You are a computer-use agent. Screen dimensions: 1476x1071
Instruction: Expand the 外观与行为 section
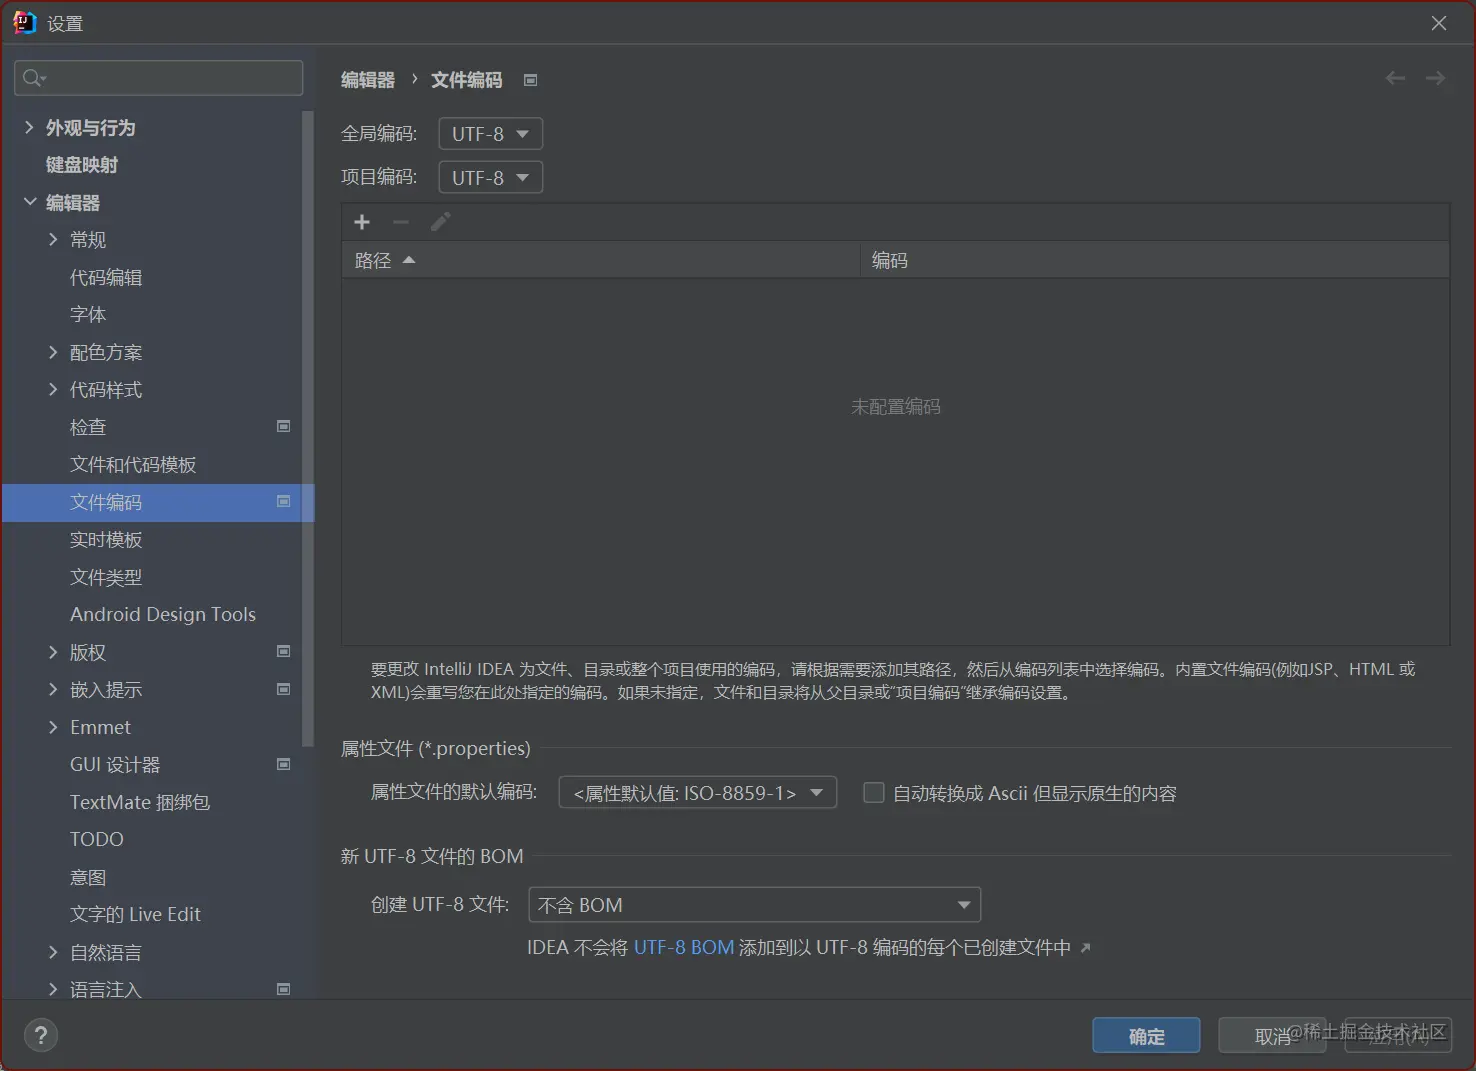[29, 127]
